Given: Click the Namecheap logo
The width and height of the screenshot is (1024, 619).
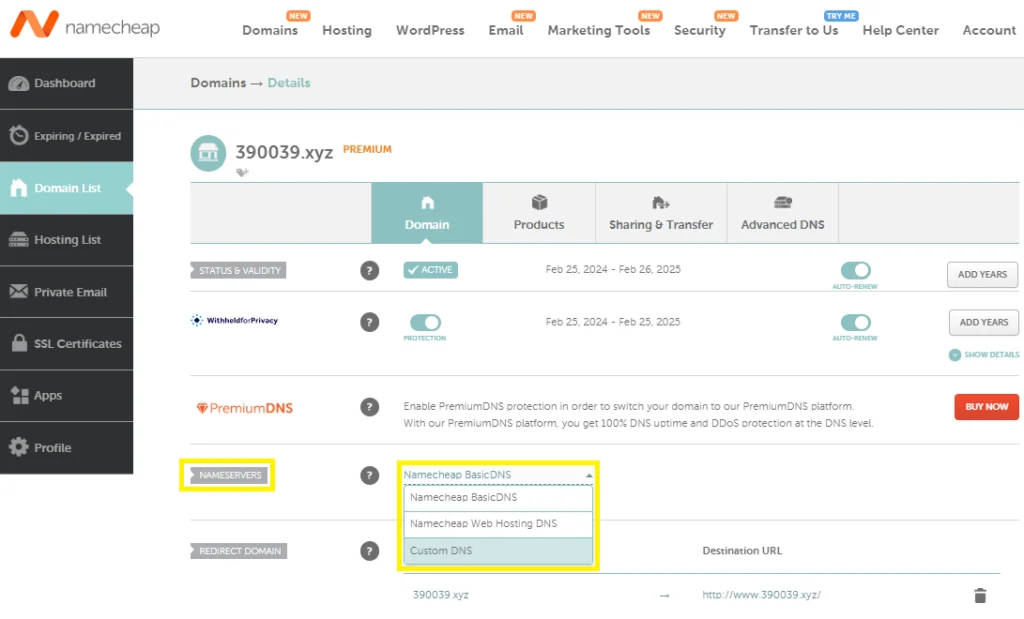Looking at the screenshot, I should coord(85,25).
